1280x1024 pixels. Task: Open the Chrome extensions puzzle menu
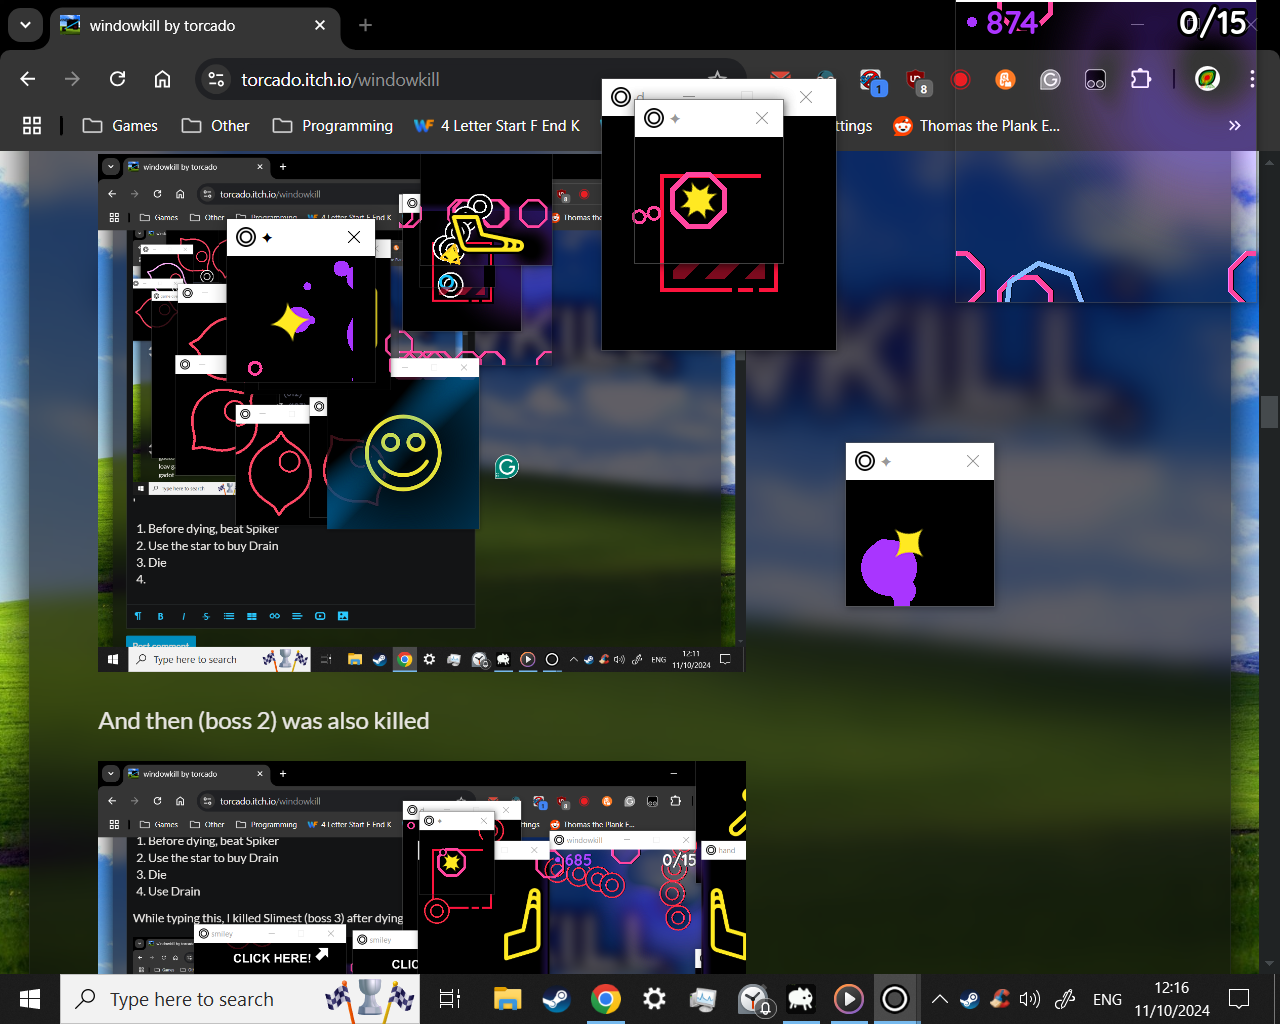coord(1140,79)
